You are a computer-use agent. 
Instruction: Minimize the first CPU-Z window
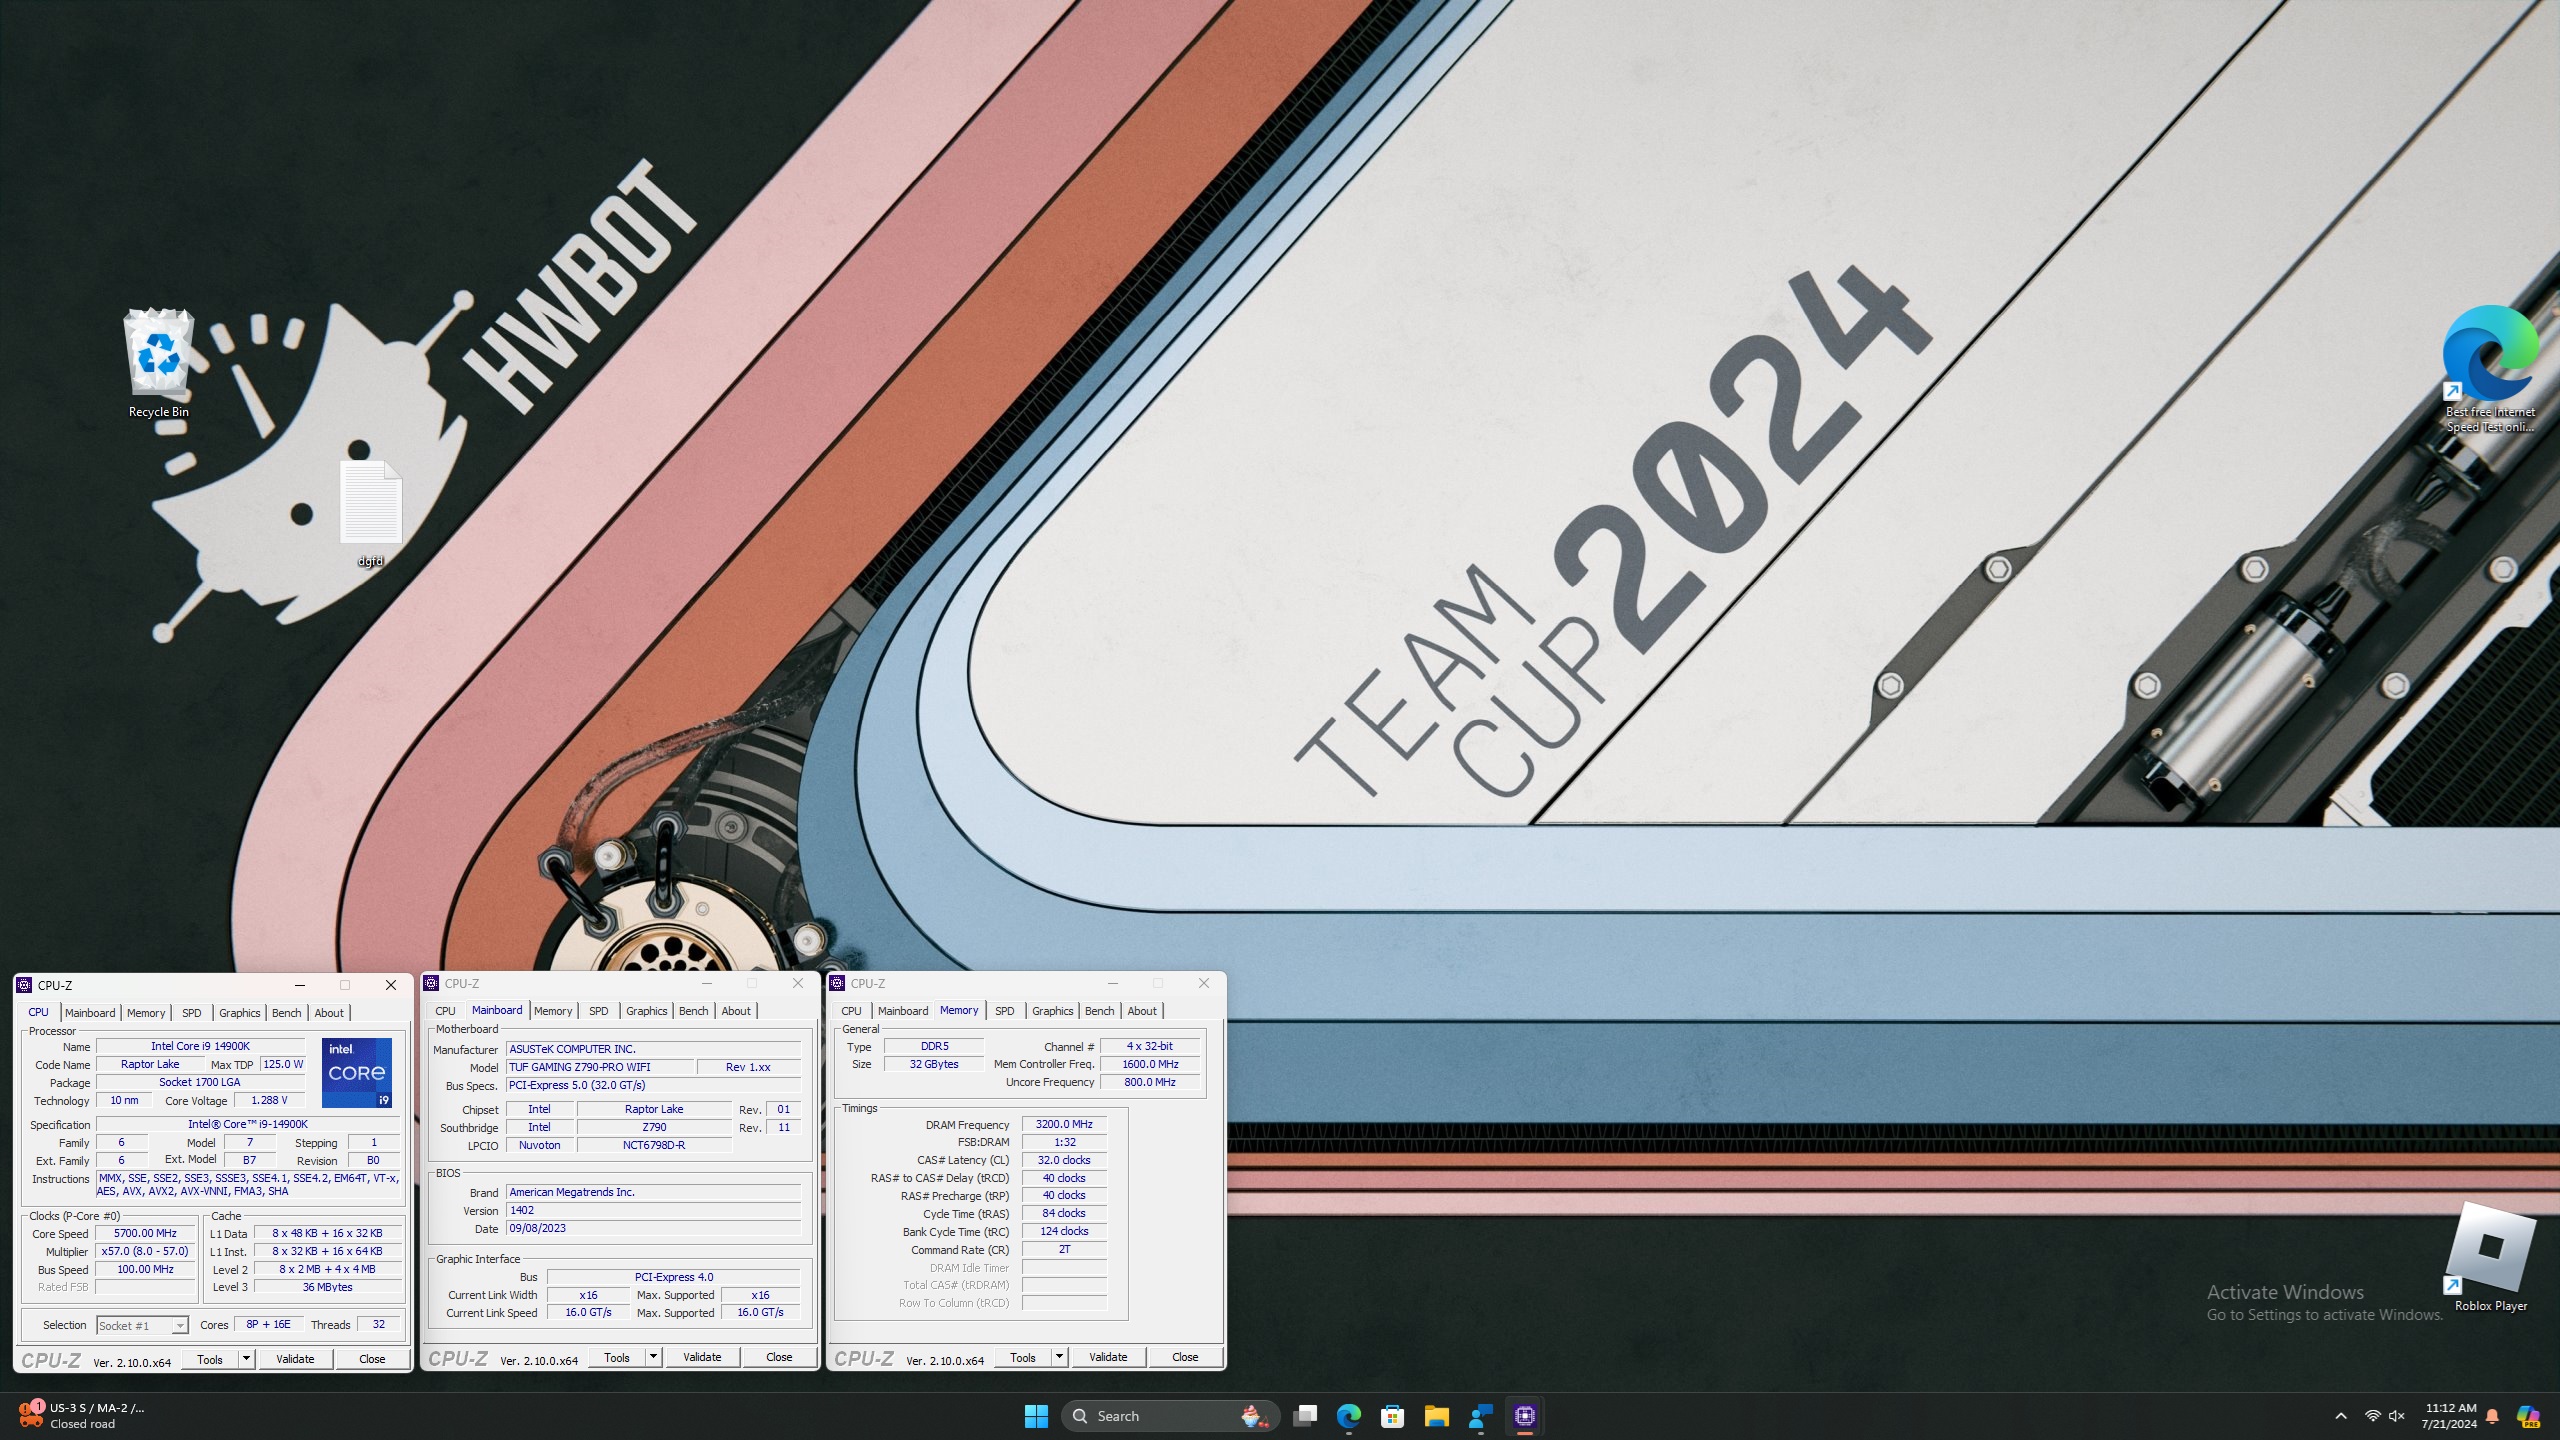coord(300,985)
